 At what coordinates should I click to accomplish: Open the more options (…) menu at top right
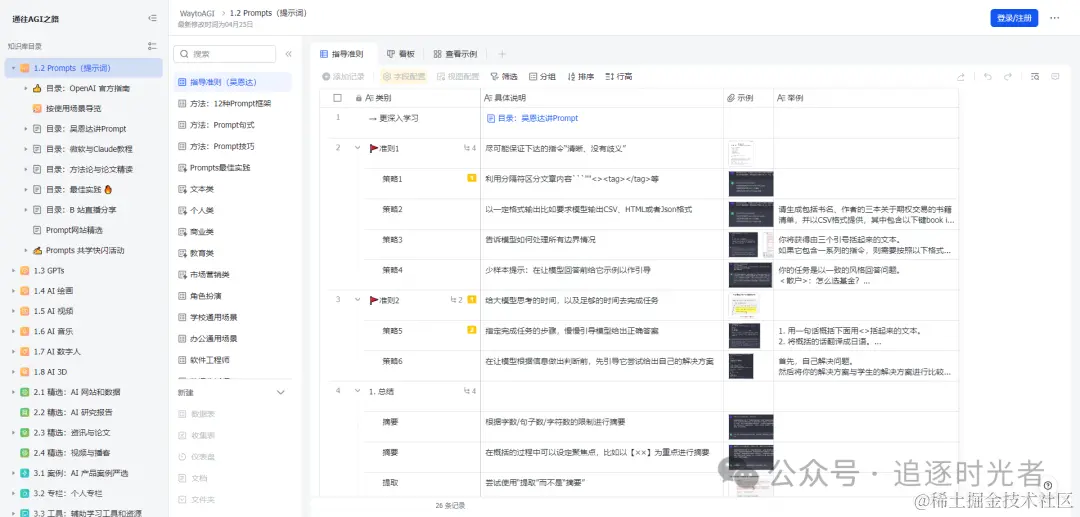point(1055,19)
